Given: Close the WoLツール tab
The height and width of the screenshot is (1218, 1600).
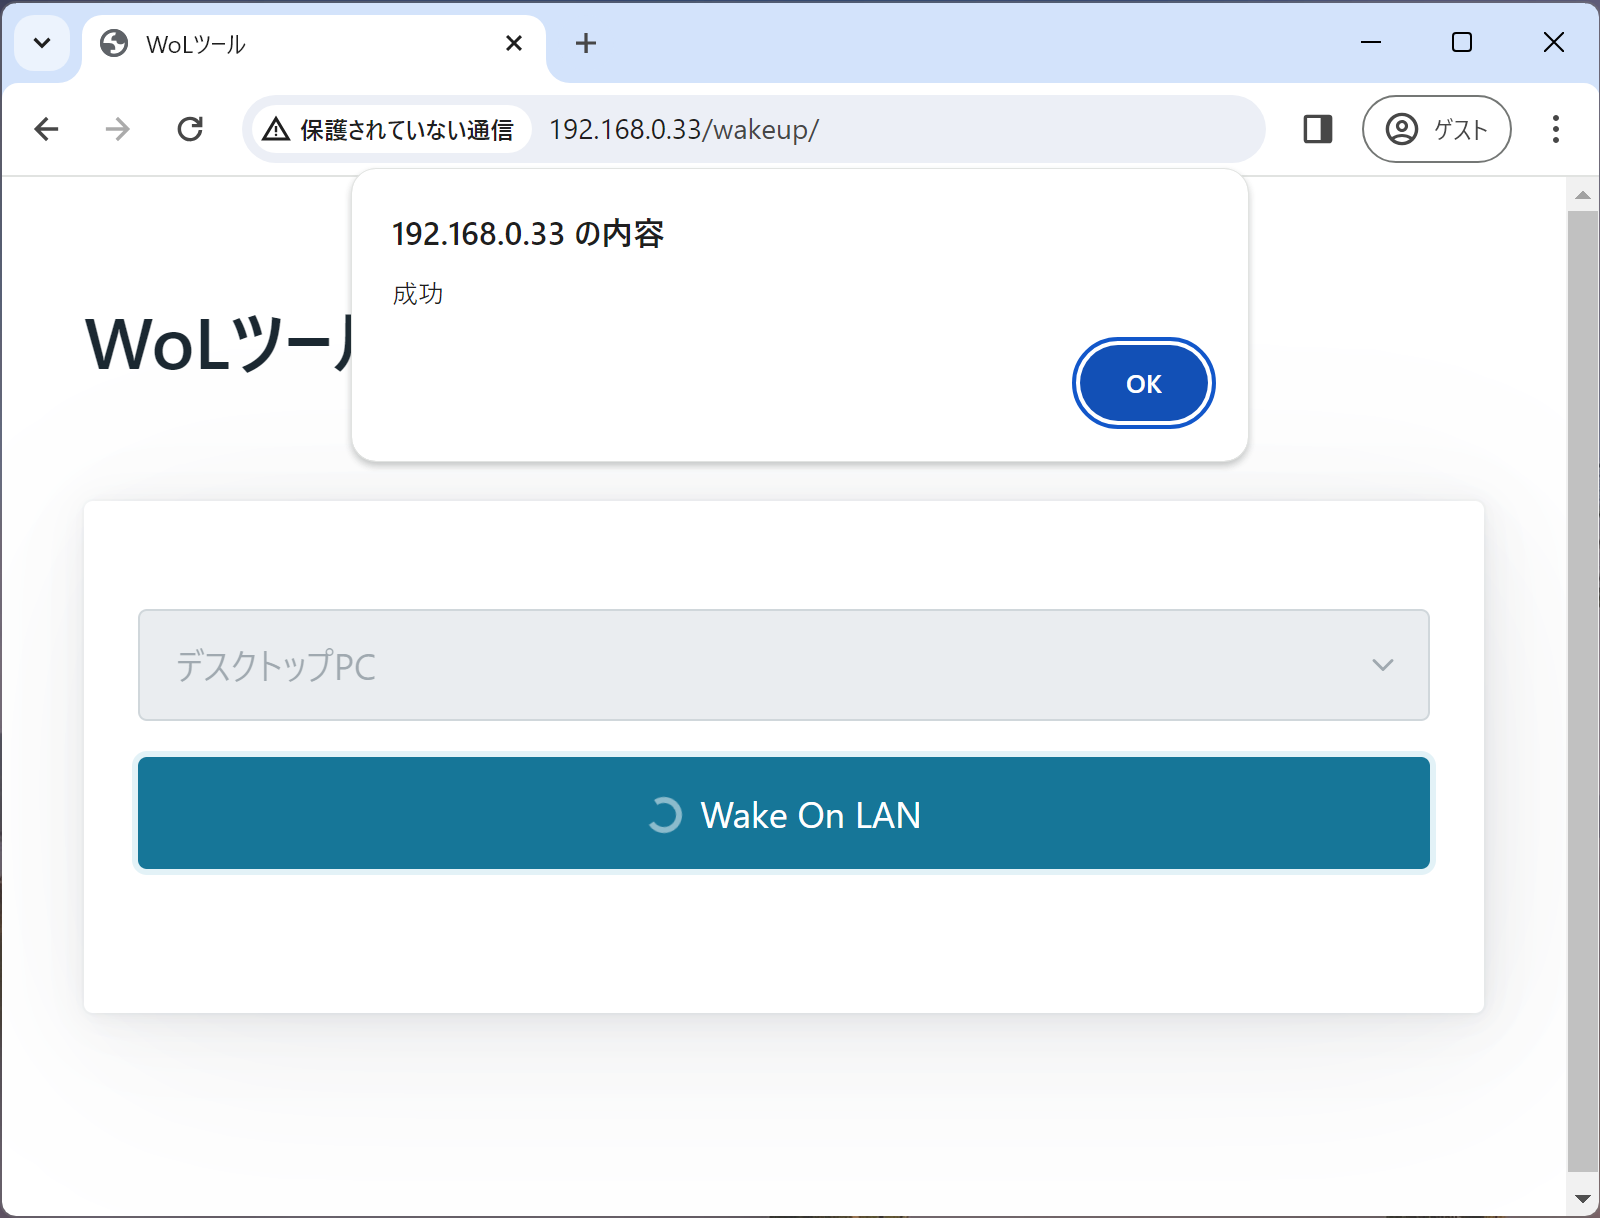Looking at the screenshot, I should 514,43.
